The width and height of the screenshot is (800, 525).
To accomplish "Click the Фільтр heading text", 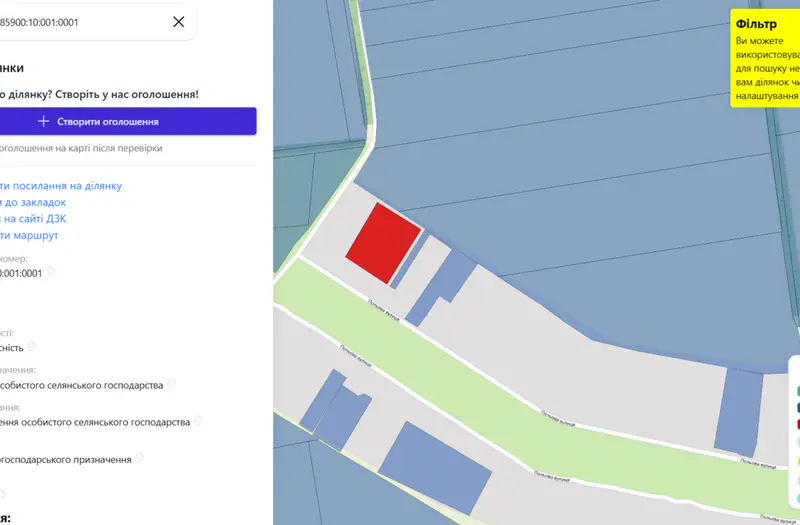I will pos(756,24).
